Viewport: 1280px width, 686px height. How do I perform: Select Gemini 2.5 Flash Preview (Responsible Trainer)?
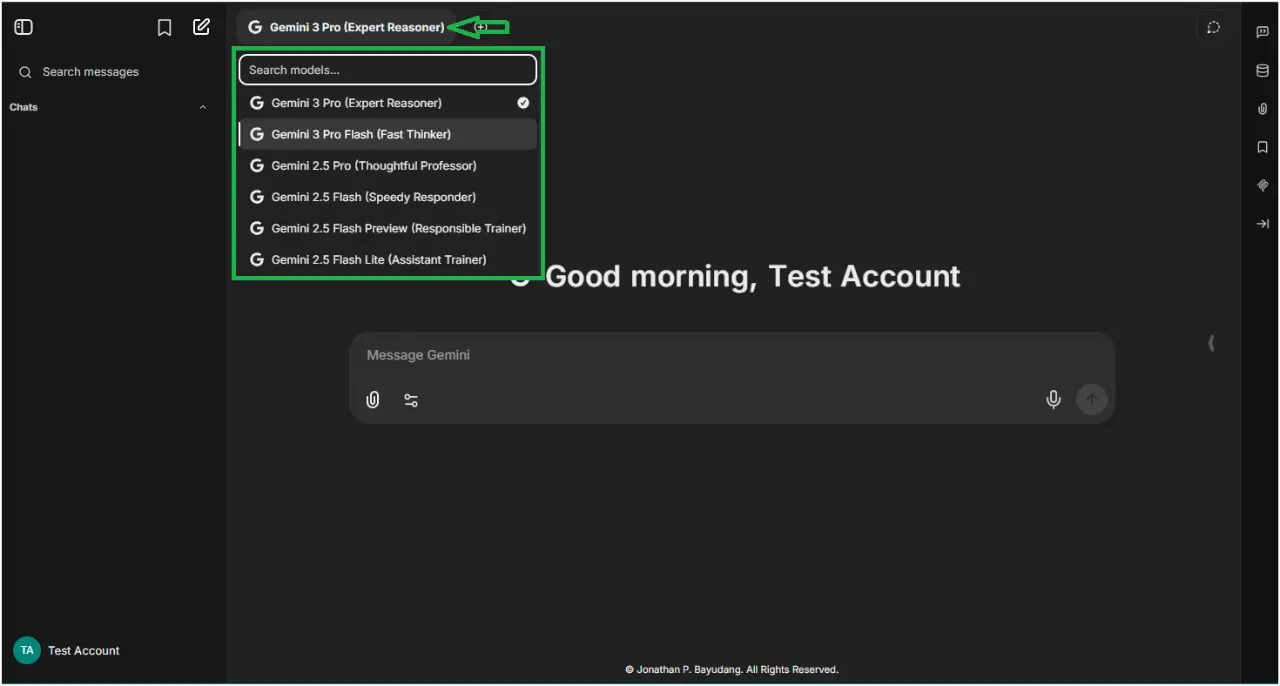click(x=388, y=228)
